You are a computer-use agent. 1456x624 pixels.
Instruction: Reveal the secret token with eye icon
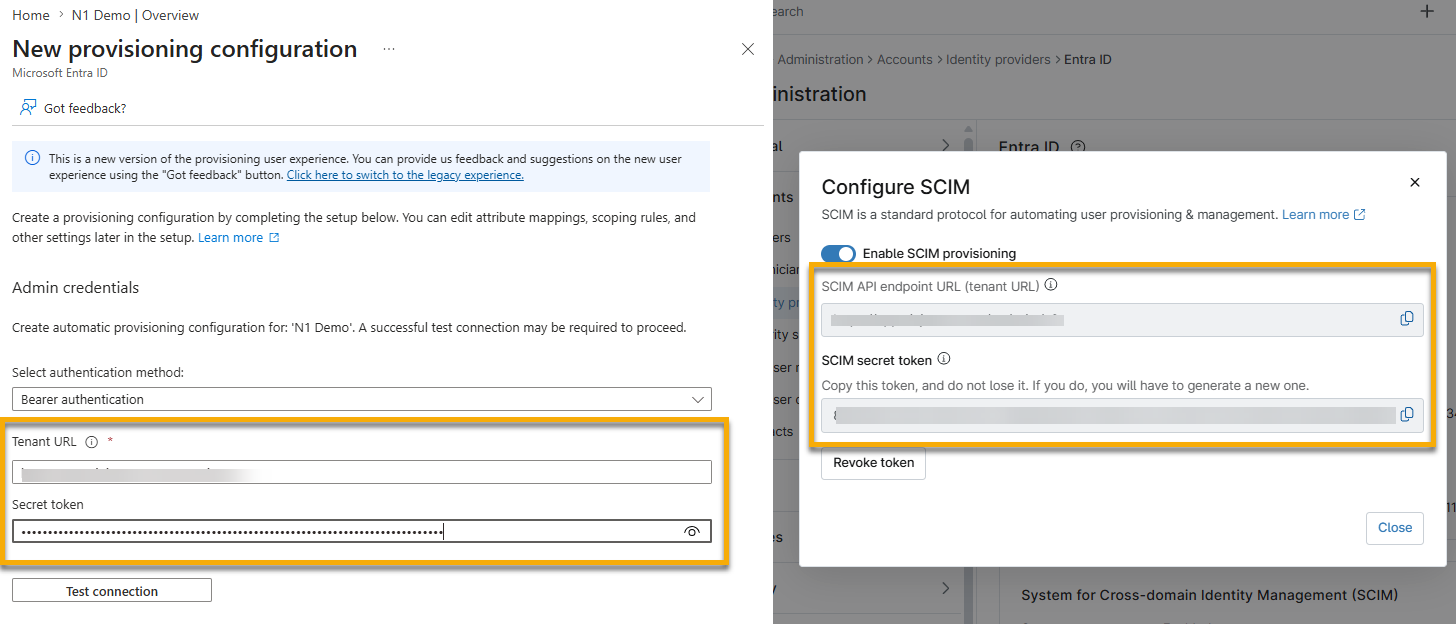click(x=692, y=531)
